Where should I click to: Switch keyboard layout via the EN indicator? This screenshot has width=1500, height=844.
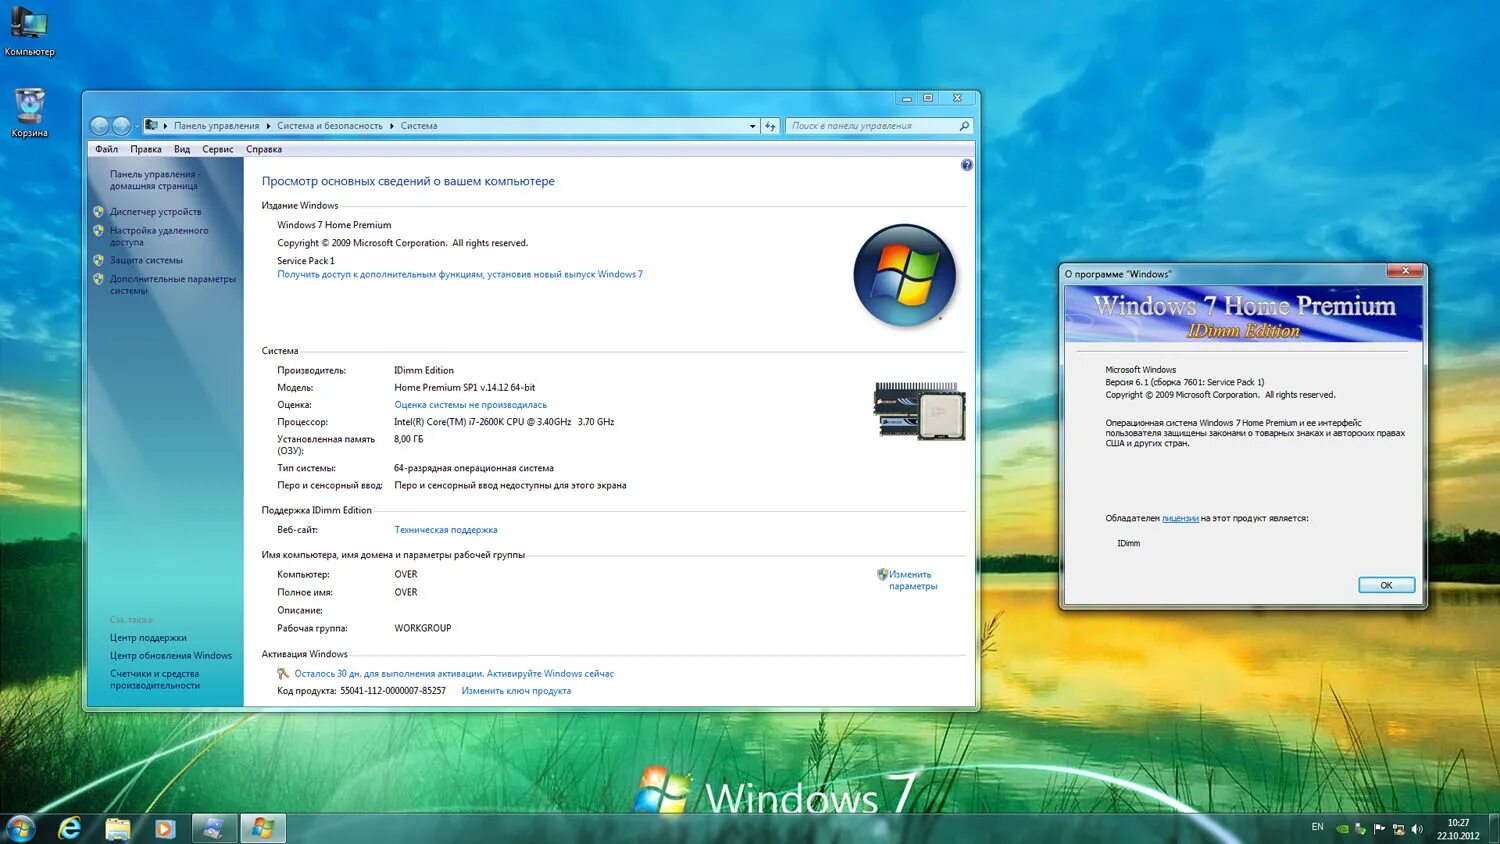click(1317, 828)
